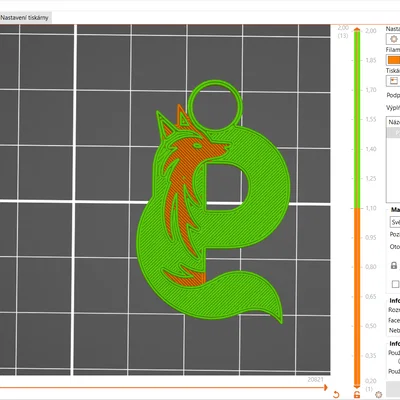Tick the checkbox below the grey padlock
This screenshot has width=400, height=400.
coord(395,284)
